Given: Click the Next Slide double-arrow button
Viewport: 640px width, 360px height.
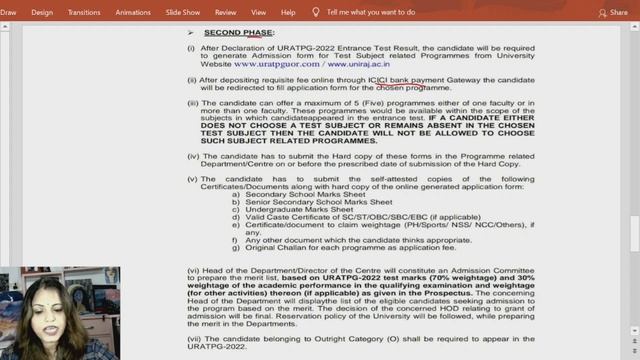Looking at the screenshot, I should tap(635, 351).
